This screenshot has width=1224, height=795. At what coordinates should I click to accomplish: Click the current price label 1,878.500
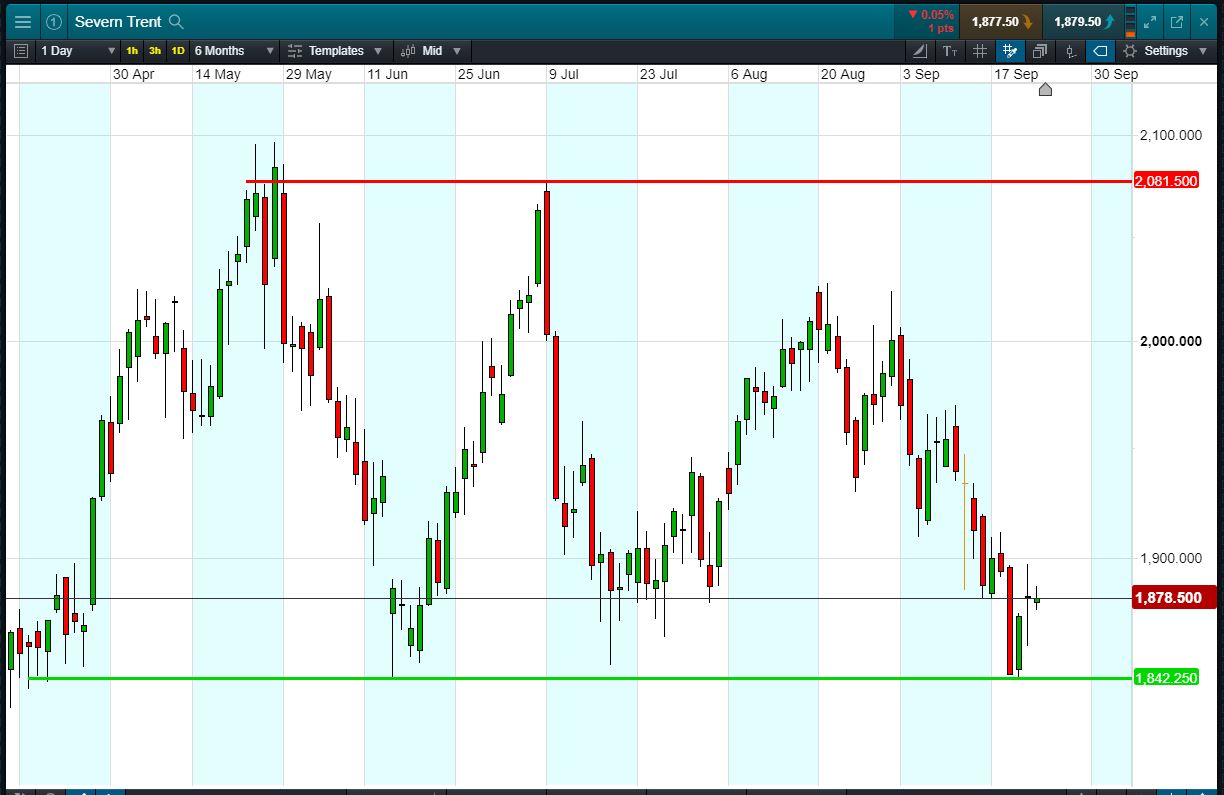click(1174, 598)
